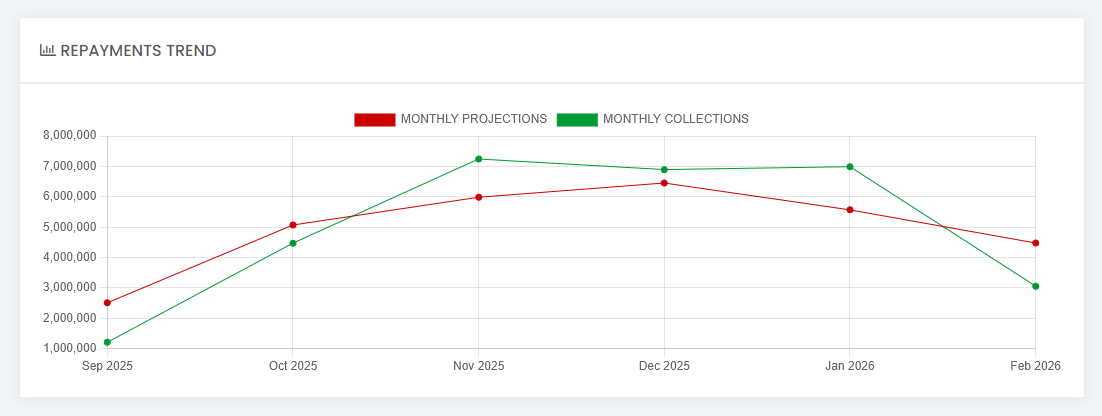Click the REPAYMENTS TREND heading
This screenshot has width=1102, height=416.
(x=138, y=51)
